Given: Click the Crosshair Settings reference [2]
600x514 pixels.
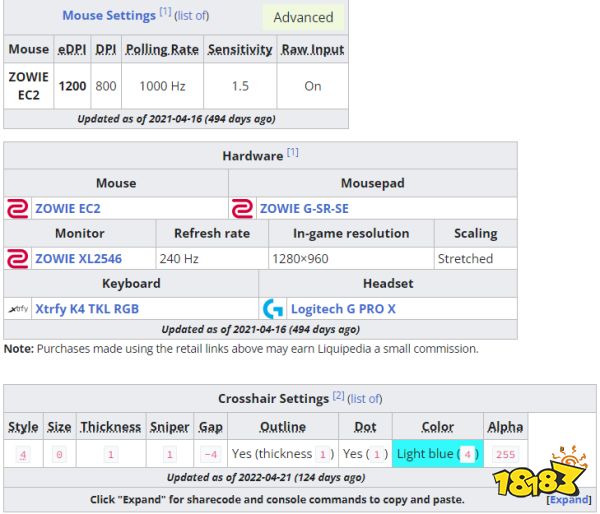Looking at the screenshot, I should pos(338,395).
